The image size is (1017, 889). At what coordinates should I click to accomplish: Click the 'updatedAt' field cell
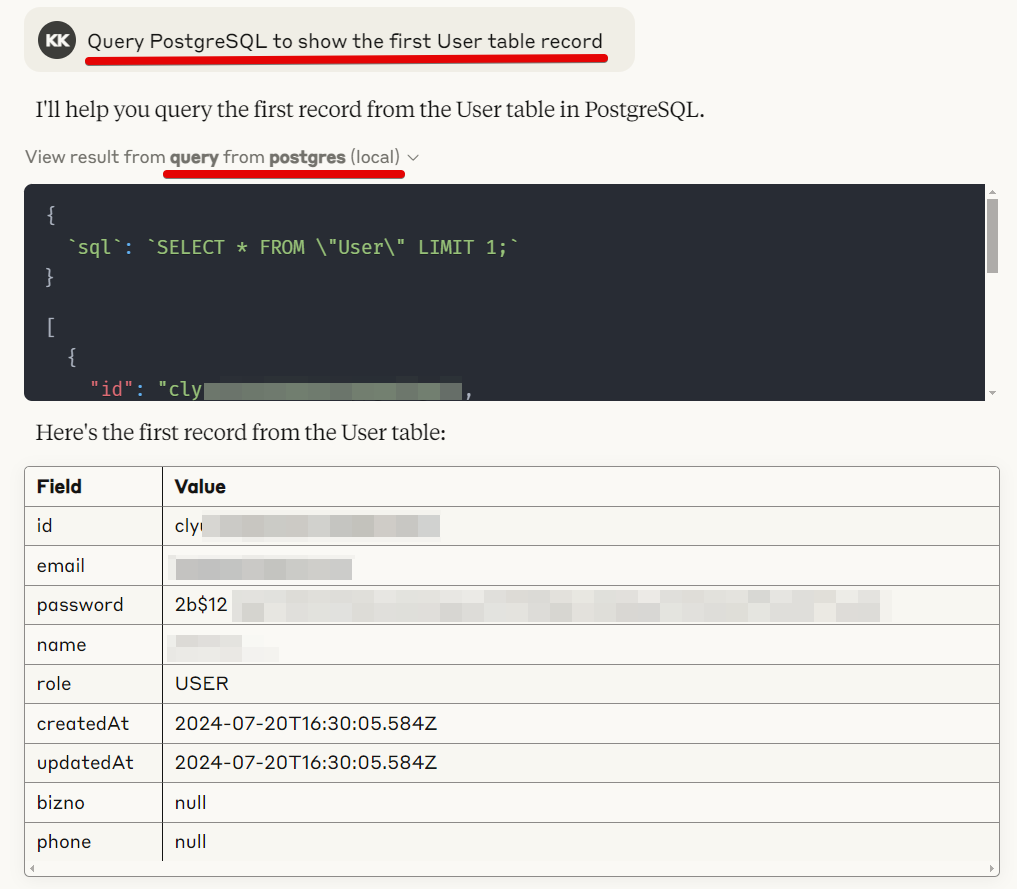93,763
